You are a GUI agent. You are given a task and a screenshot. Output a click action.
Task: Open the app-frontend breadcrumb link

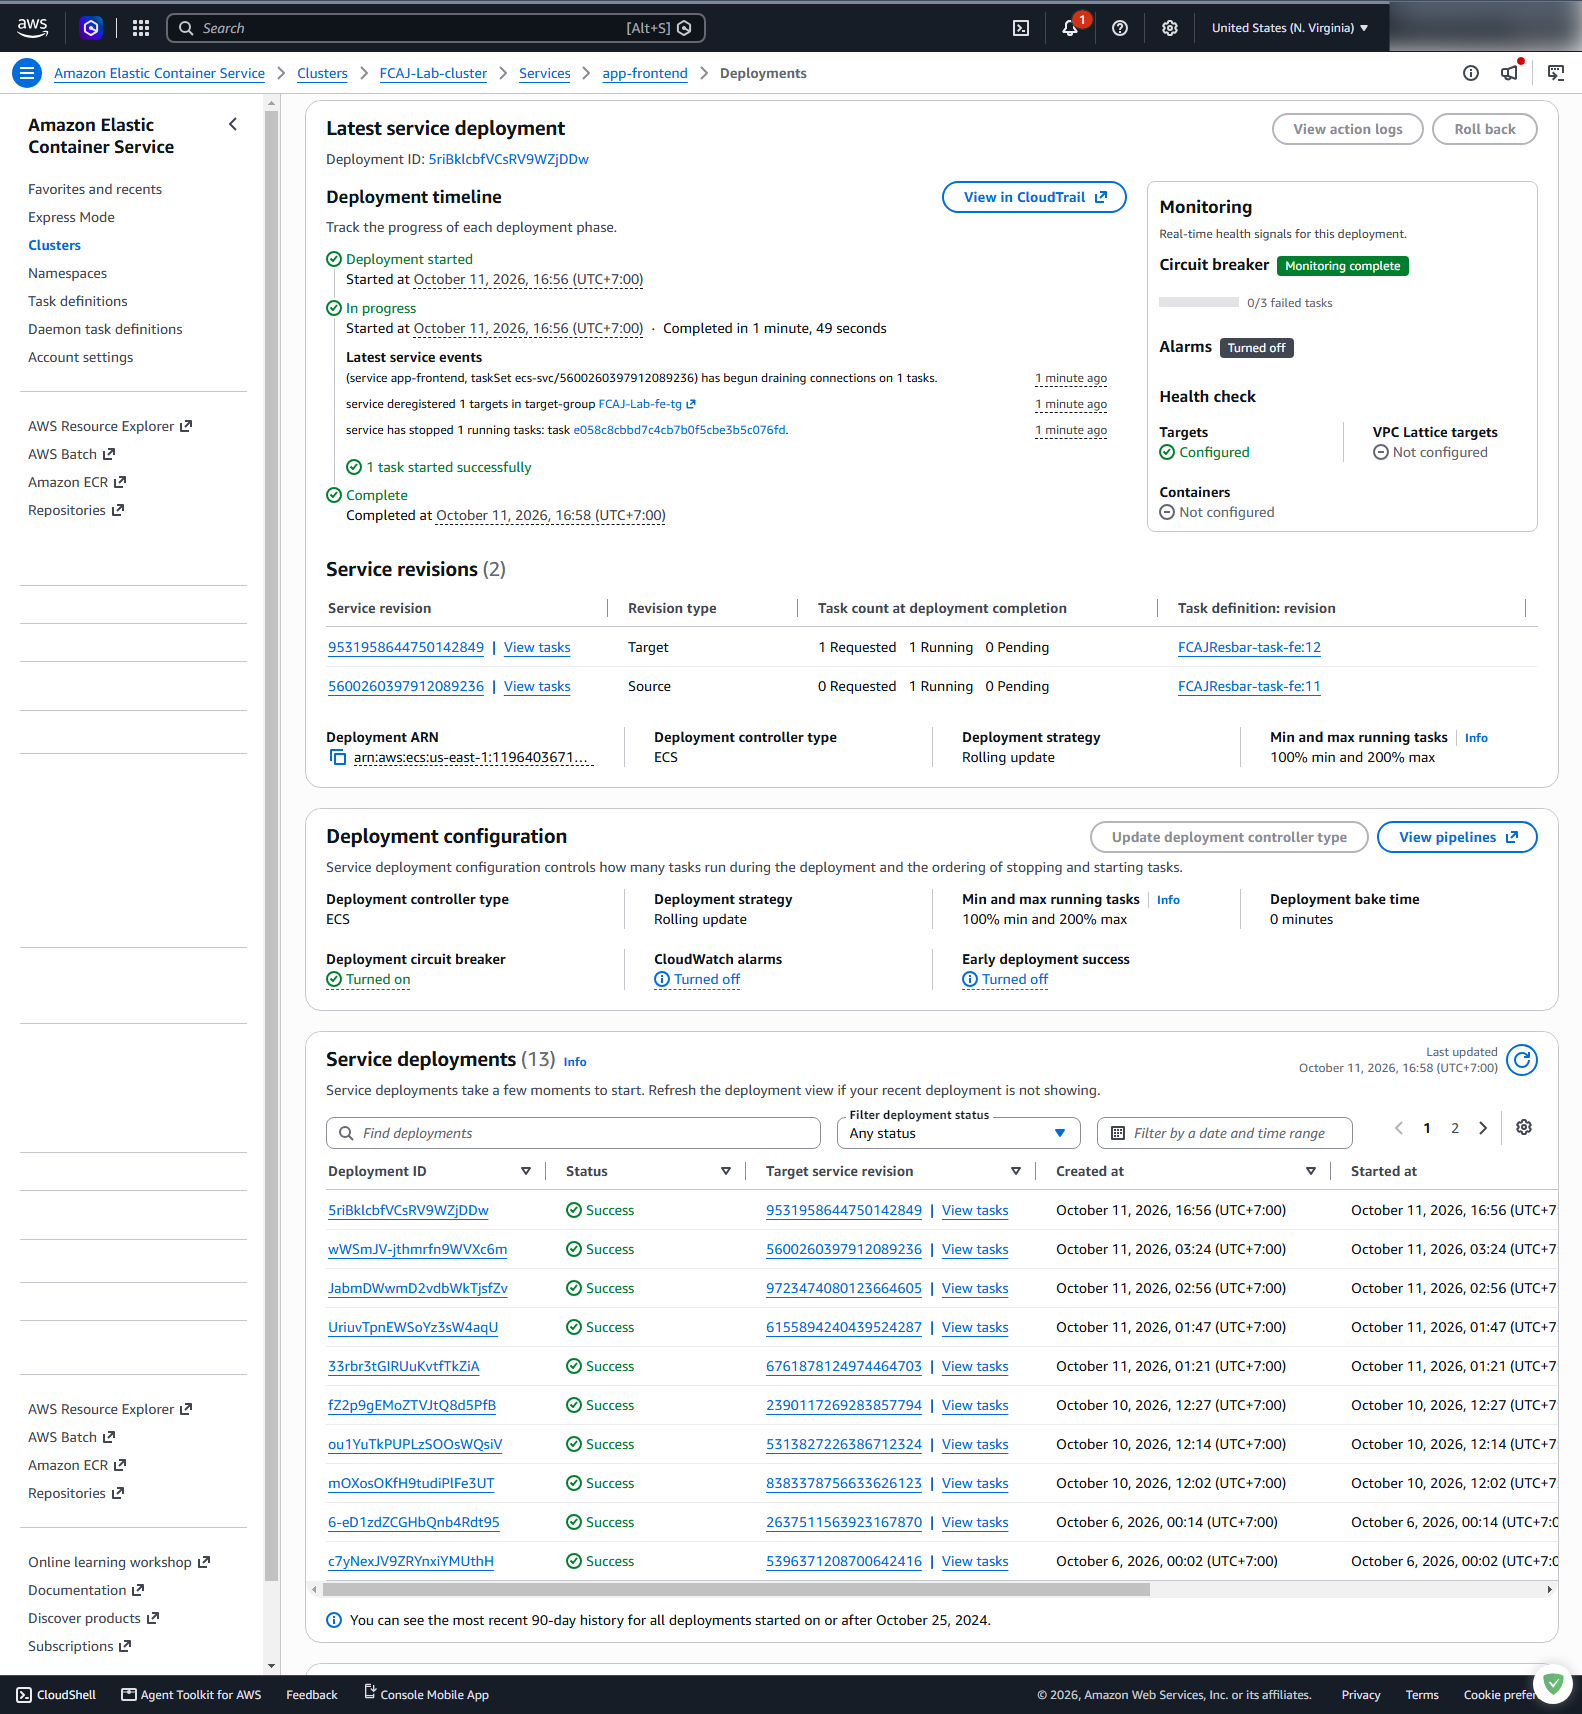tap(645, 73)
